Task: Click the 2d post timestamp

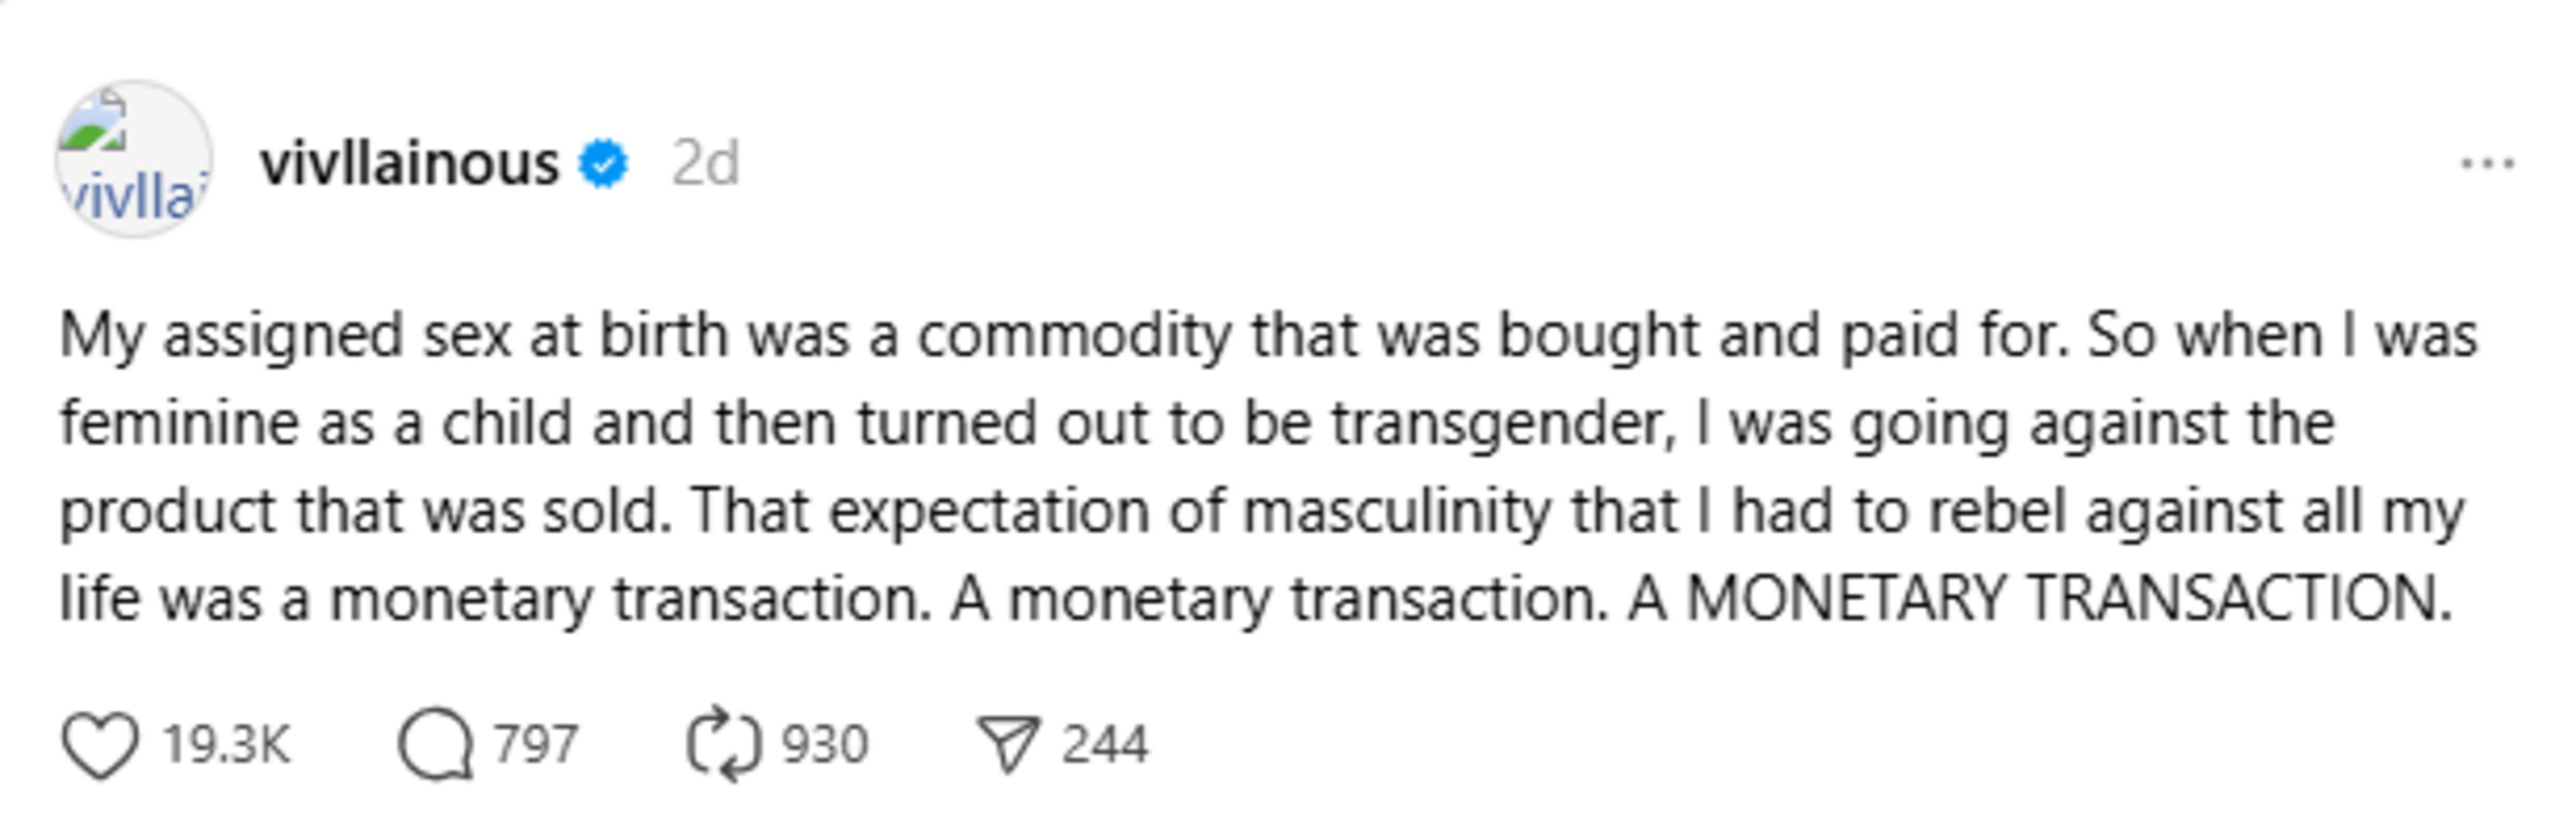Action: [705, 164]
